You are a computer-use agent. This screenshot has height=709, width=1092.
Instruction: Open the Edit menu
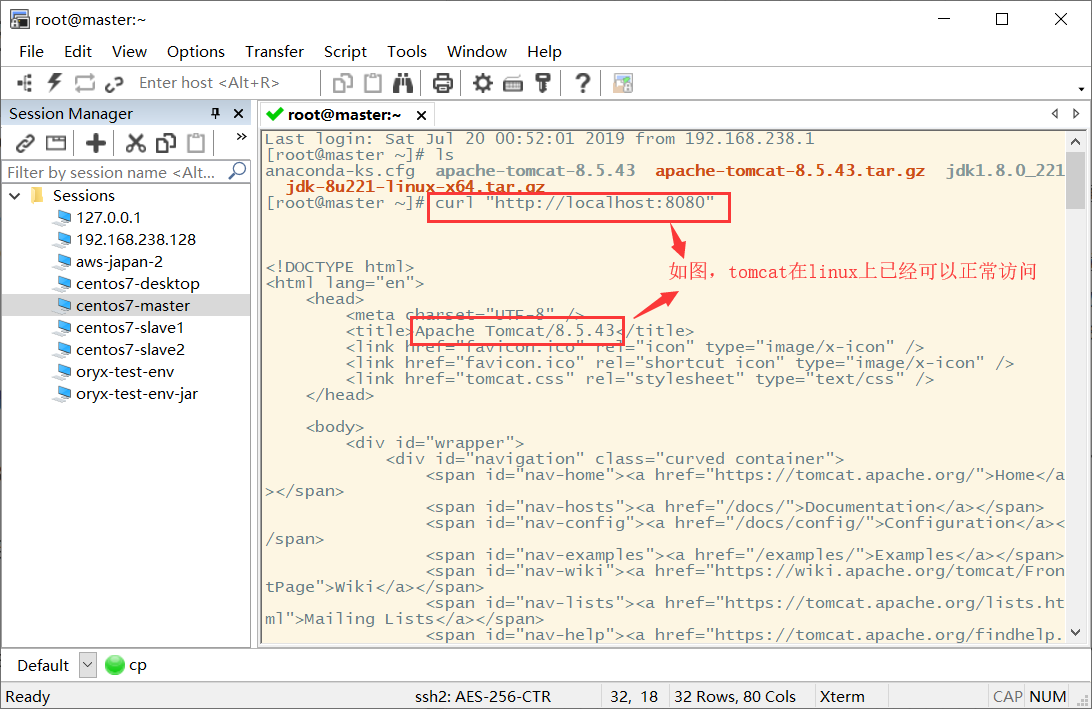78,52
